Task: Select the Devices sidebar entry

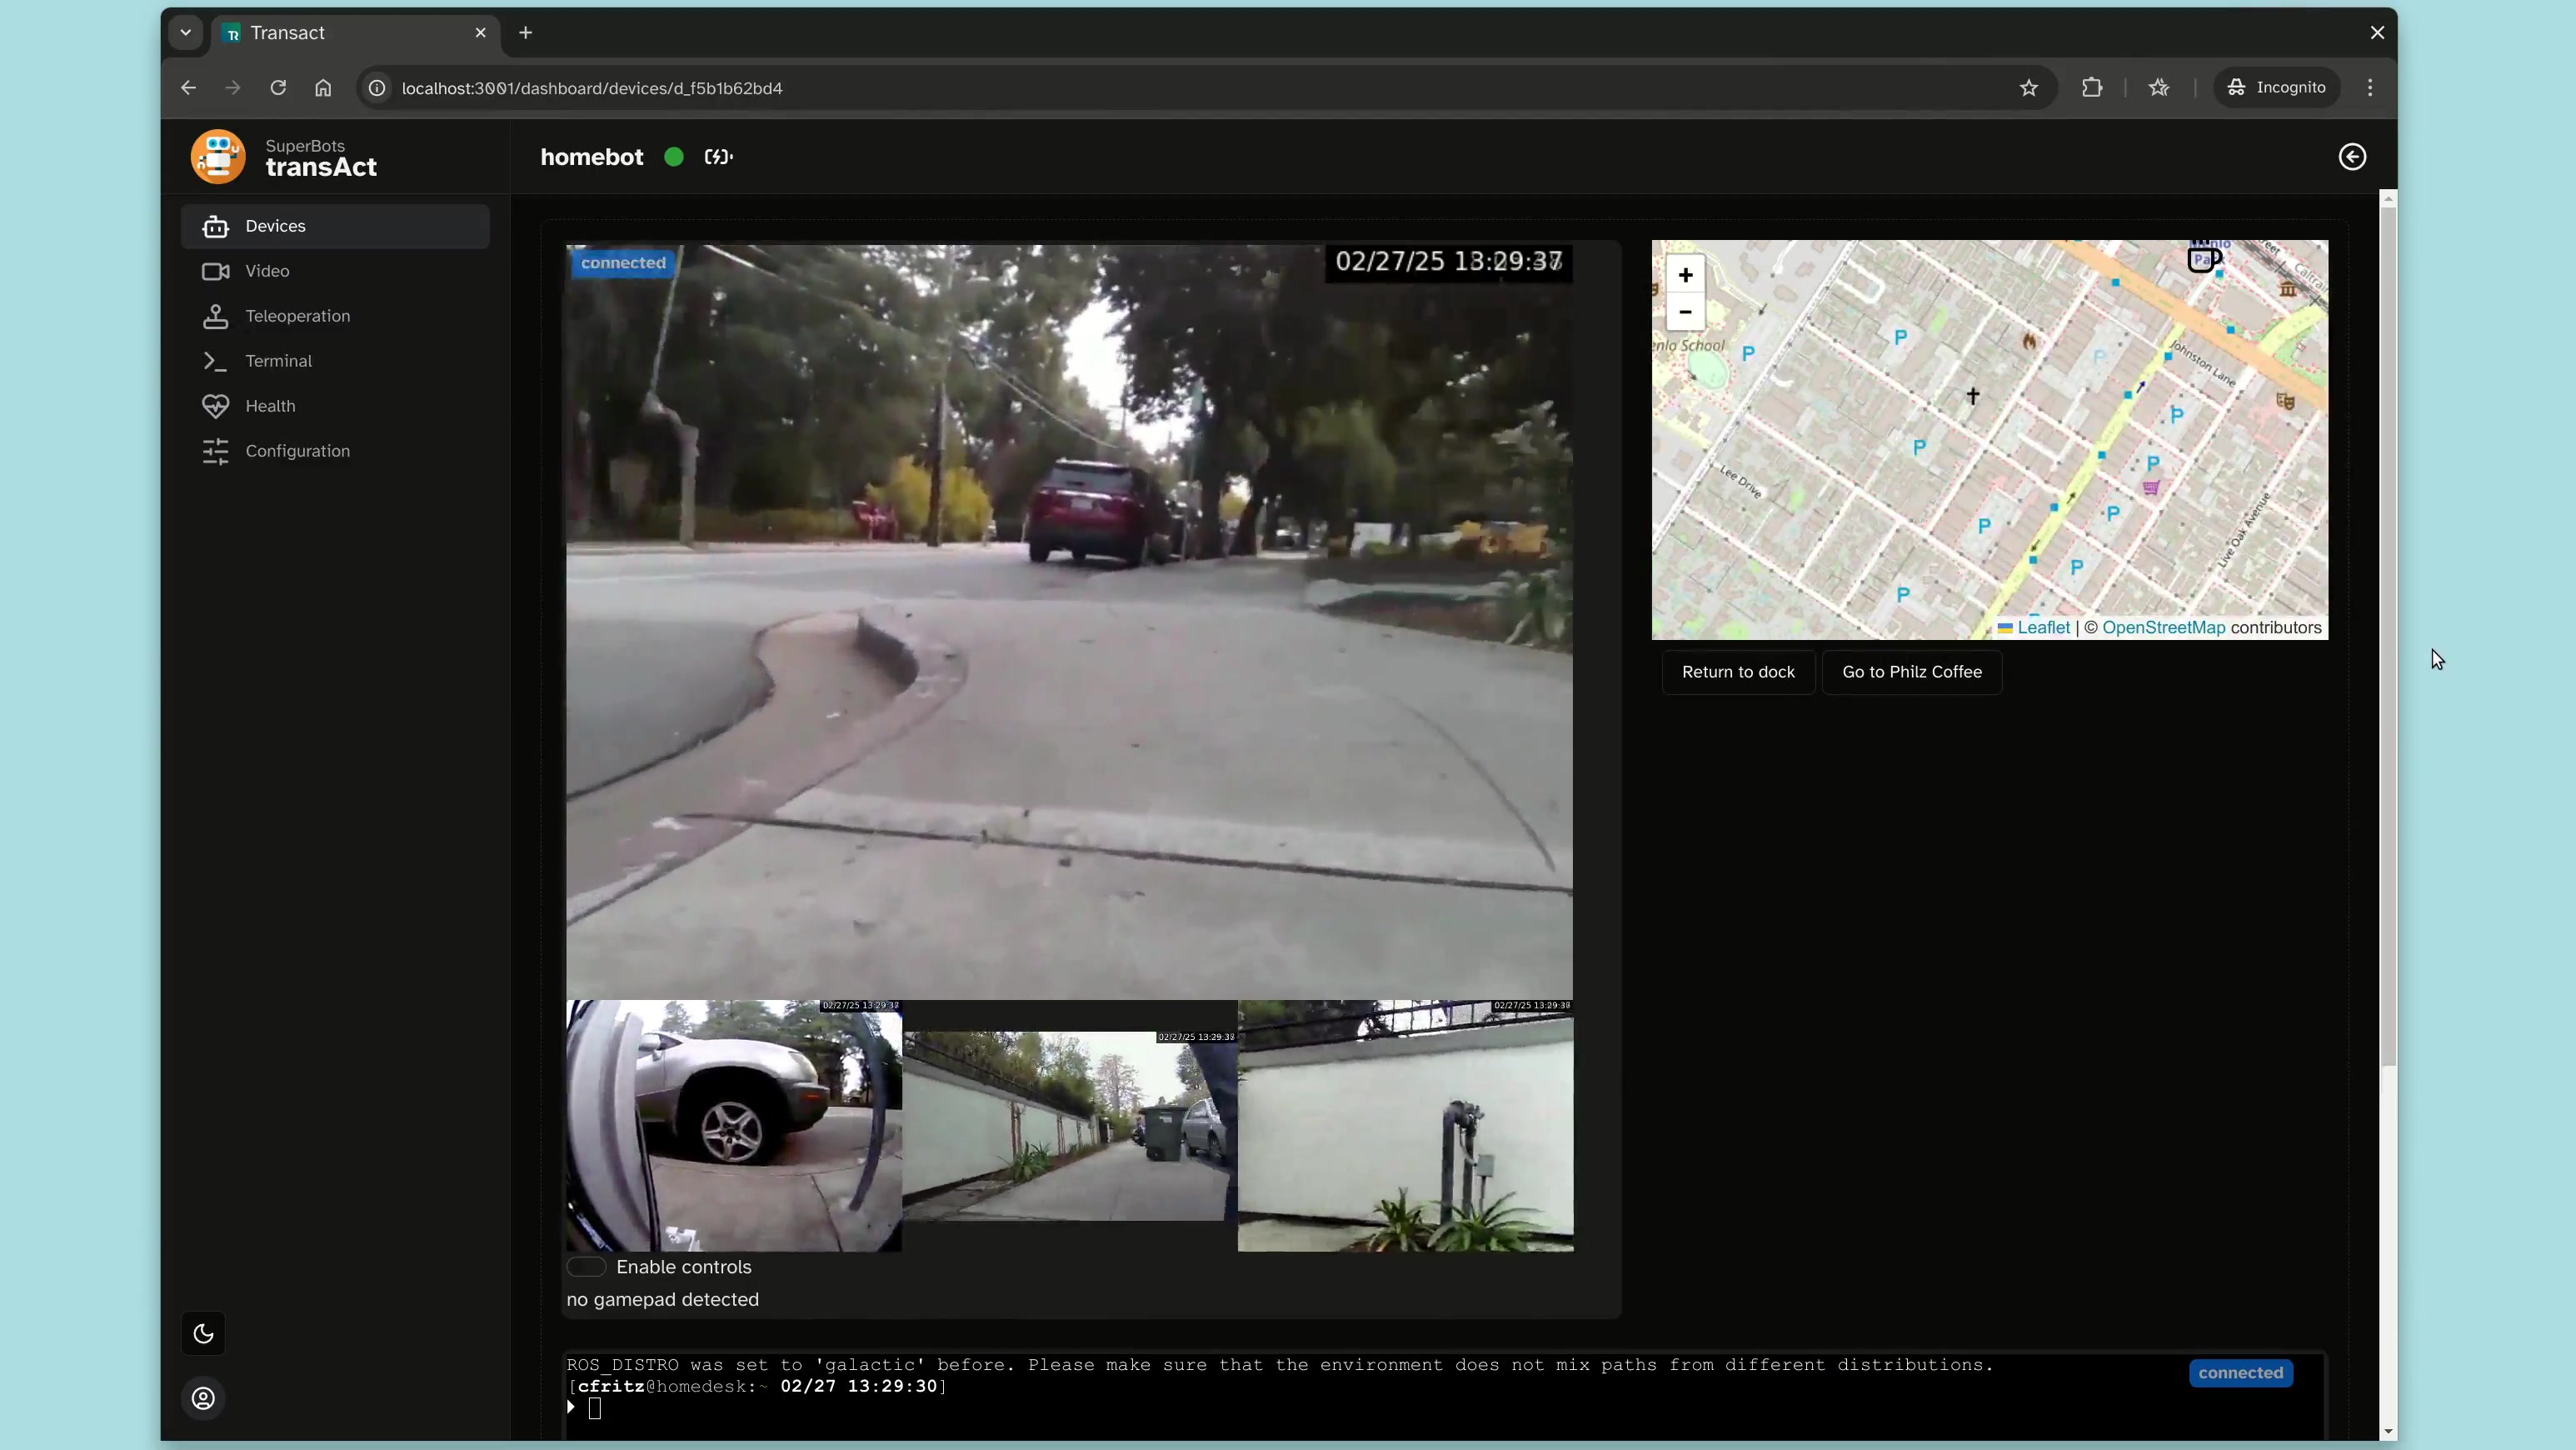Action: pyautogui.click(x=275, y=225)
